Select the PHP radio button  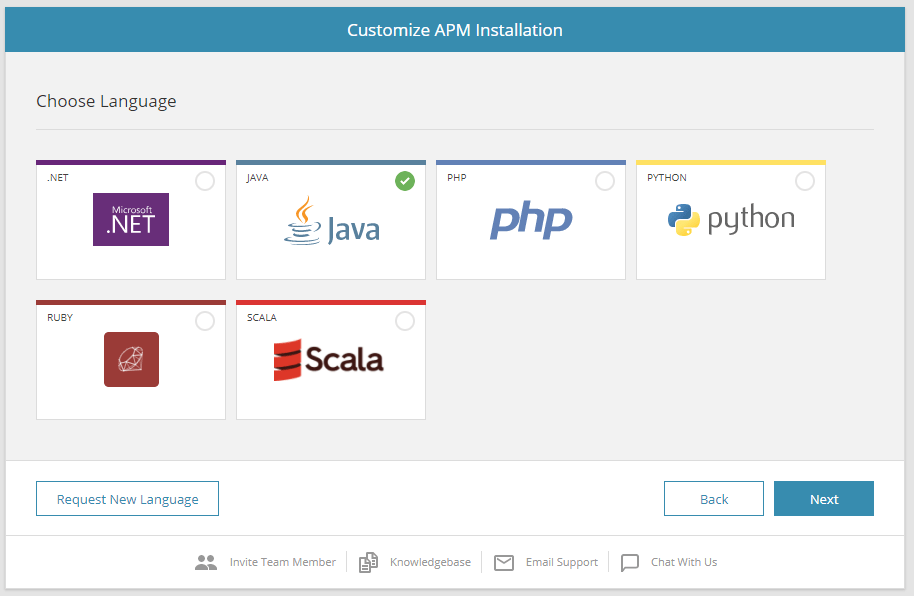tap(605, 181)
